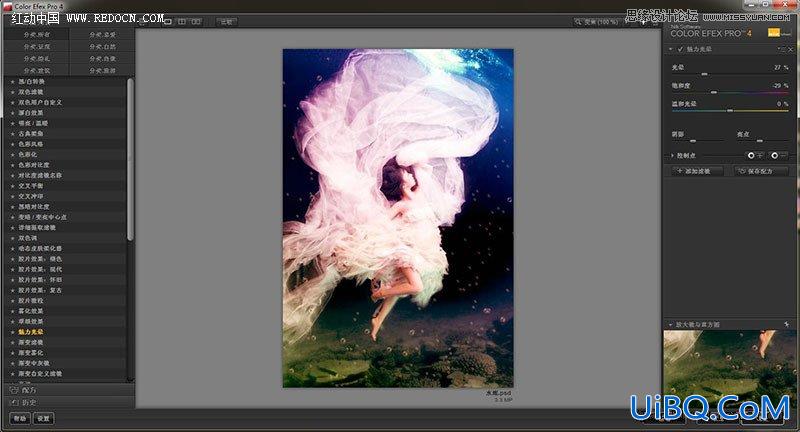Uncheck the 魅力光晕 filter enable checkbox
The width and height of the screenshot is (800, 432).
click(x=680, y=49)
